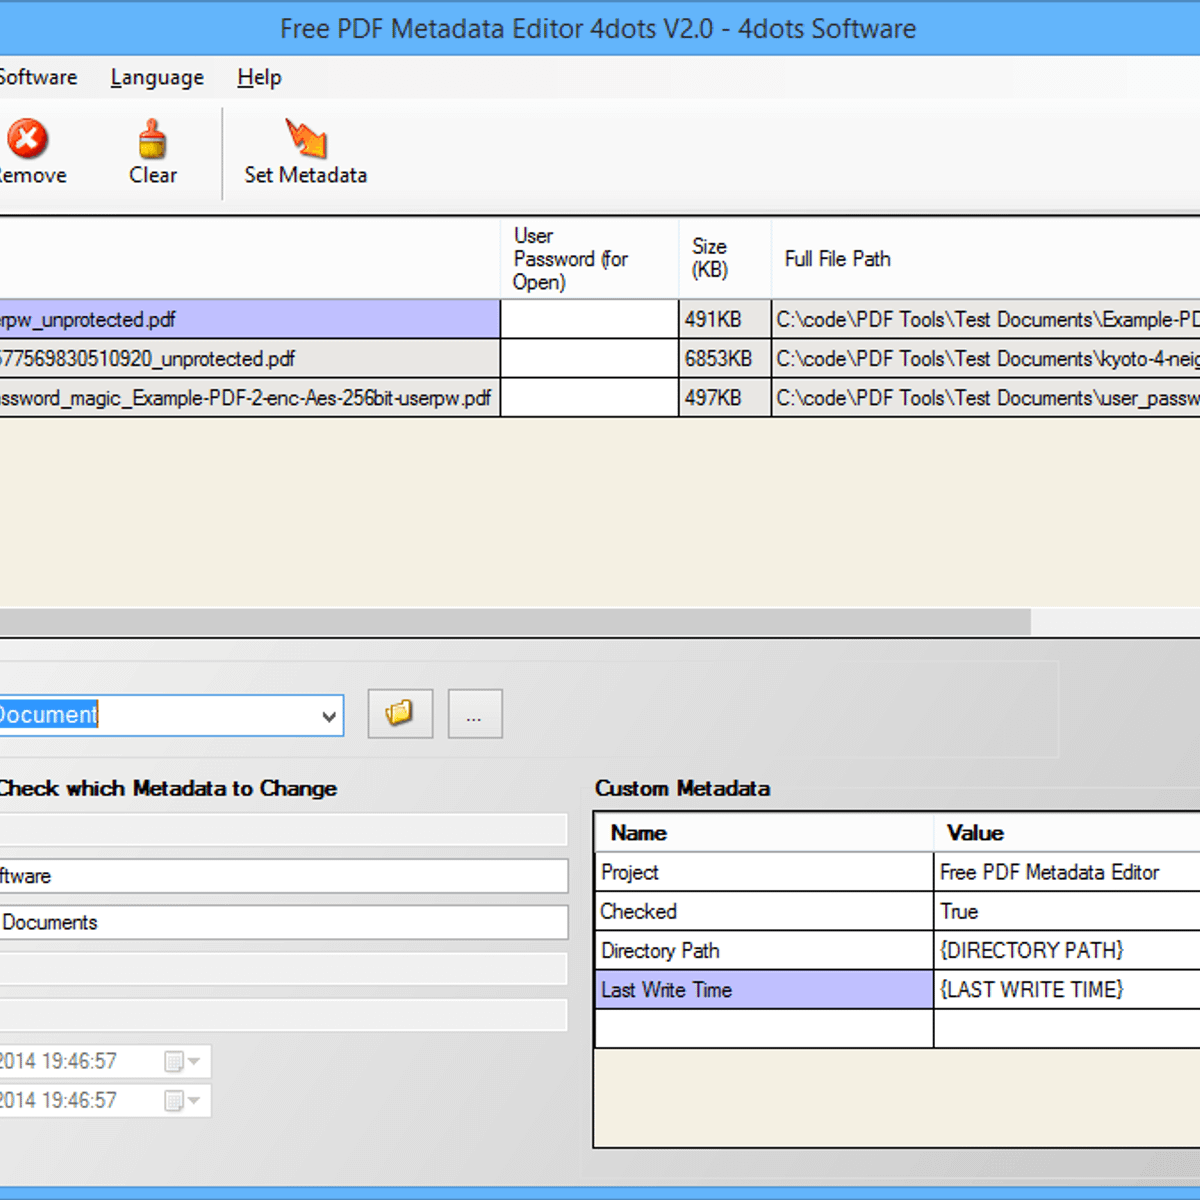Click the '497KB' size cell
This screenshot has height=1200, width=1200.
[725, 398]
